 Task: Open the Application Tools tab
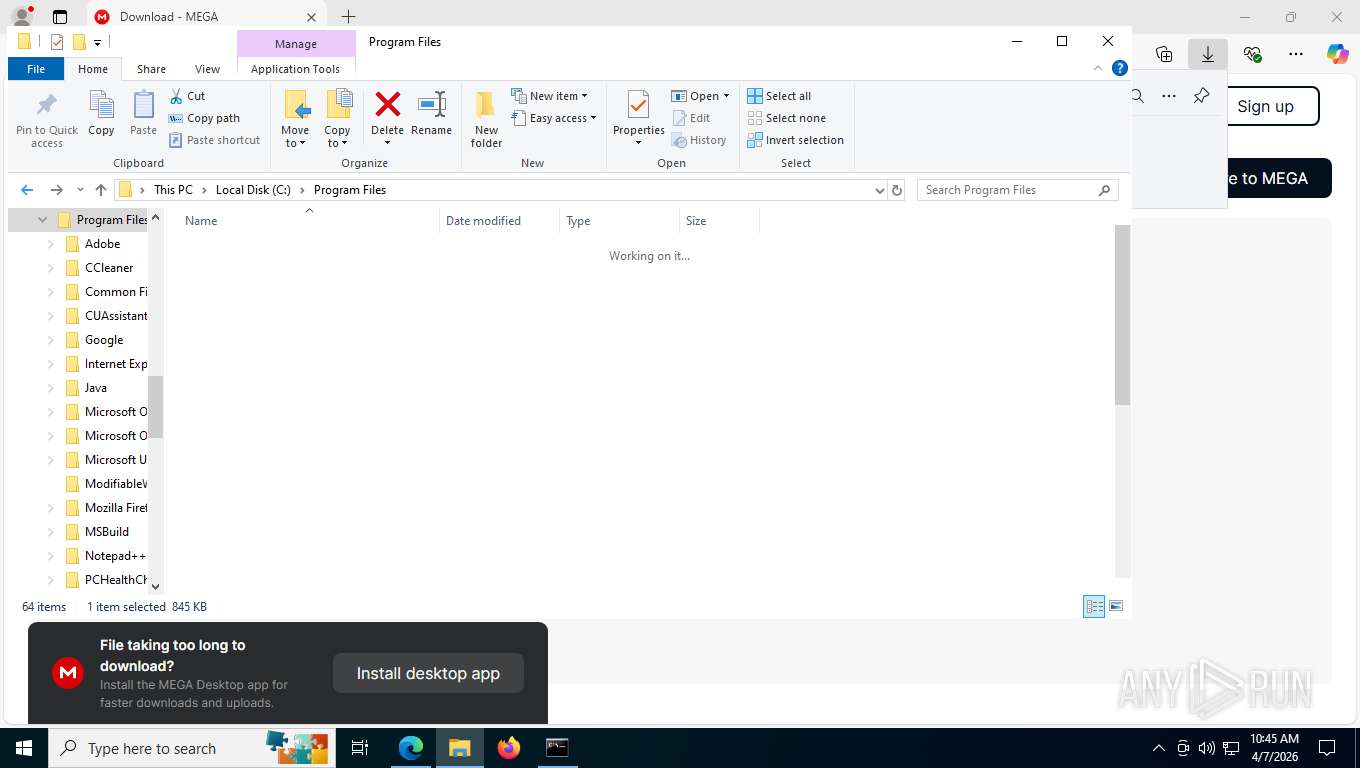[295, 69]
